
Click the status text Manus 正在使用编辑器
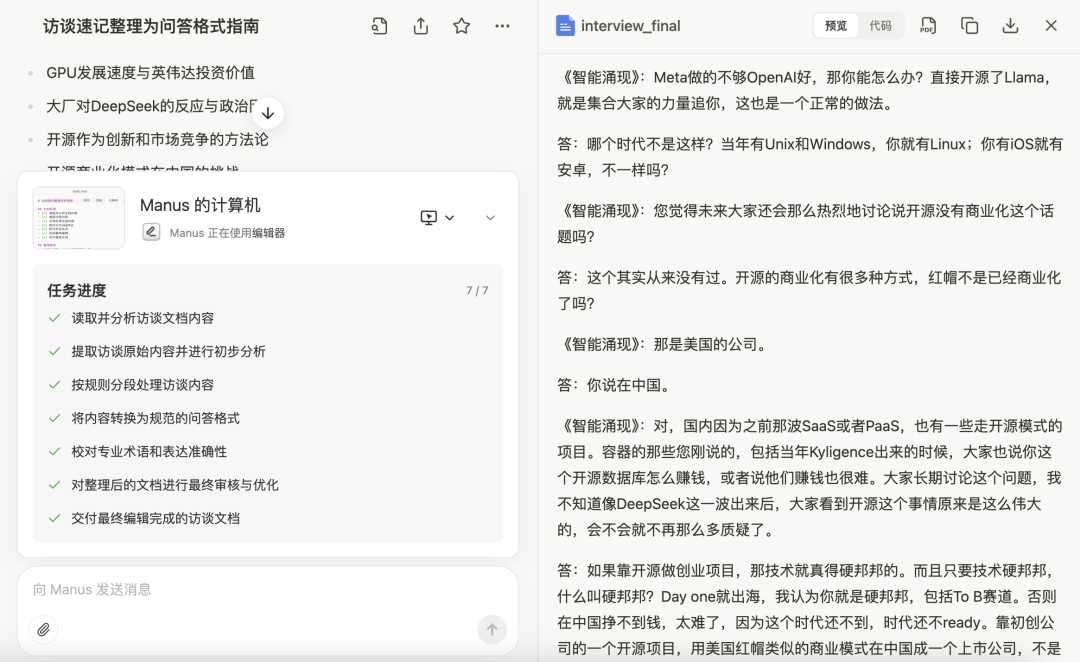[x=227, y=233]
